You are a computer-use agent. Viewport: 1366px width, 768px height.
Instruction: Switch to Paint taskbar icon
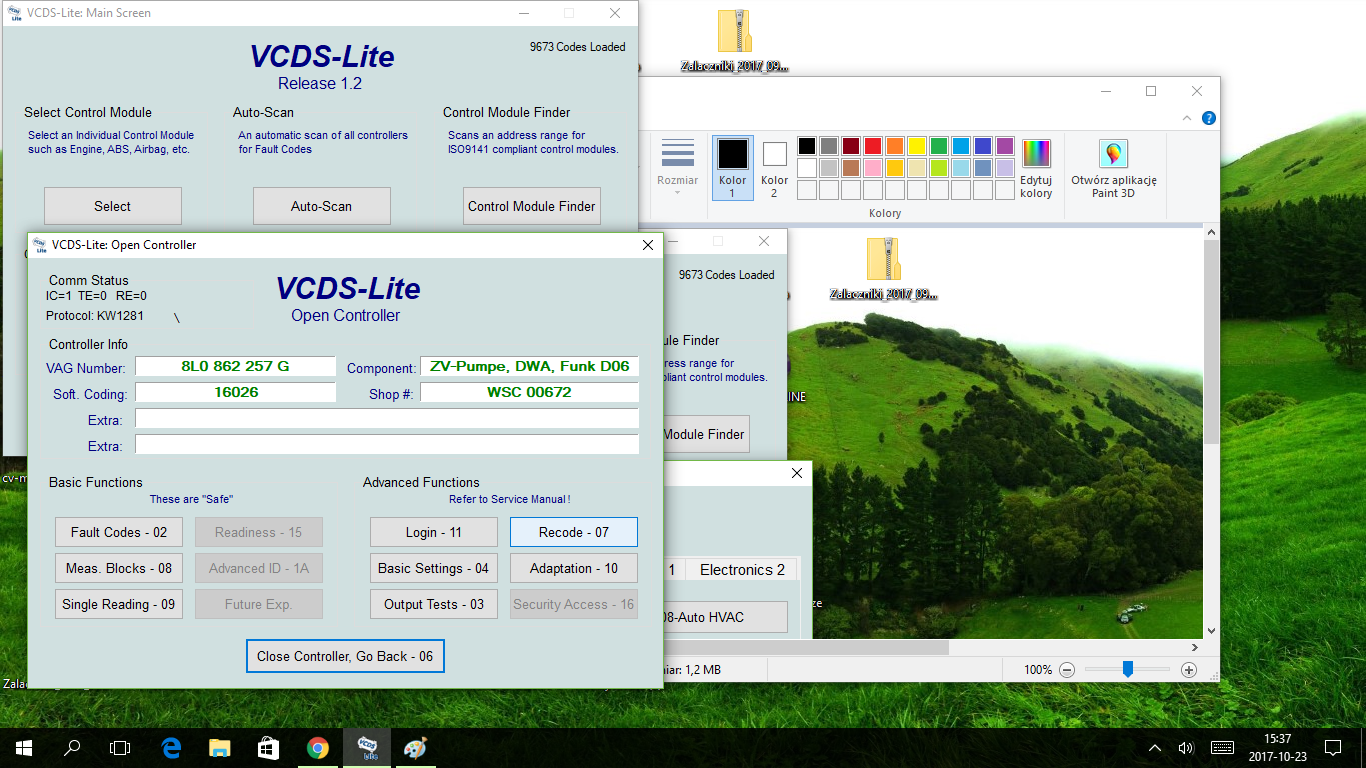tap(415, 747)
